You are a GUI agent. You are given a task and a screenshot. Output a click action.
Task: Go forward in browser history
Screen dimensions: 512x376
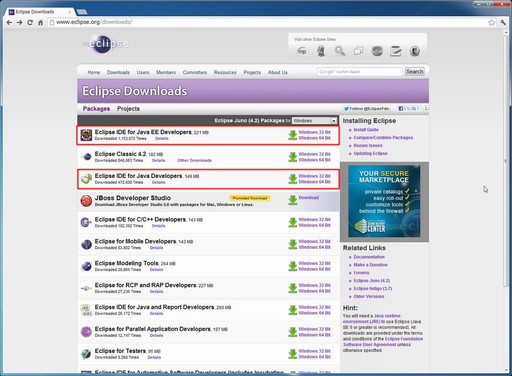point(20,22)
